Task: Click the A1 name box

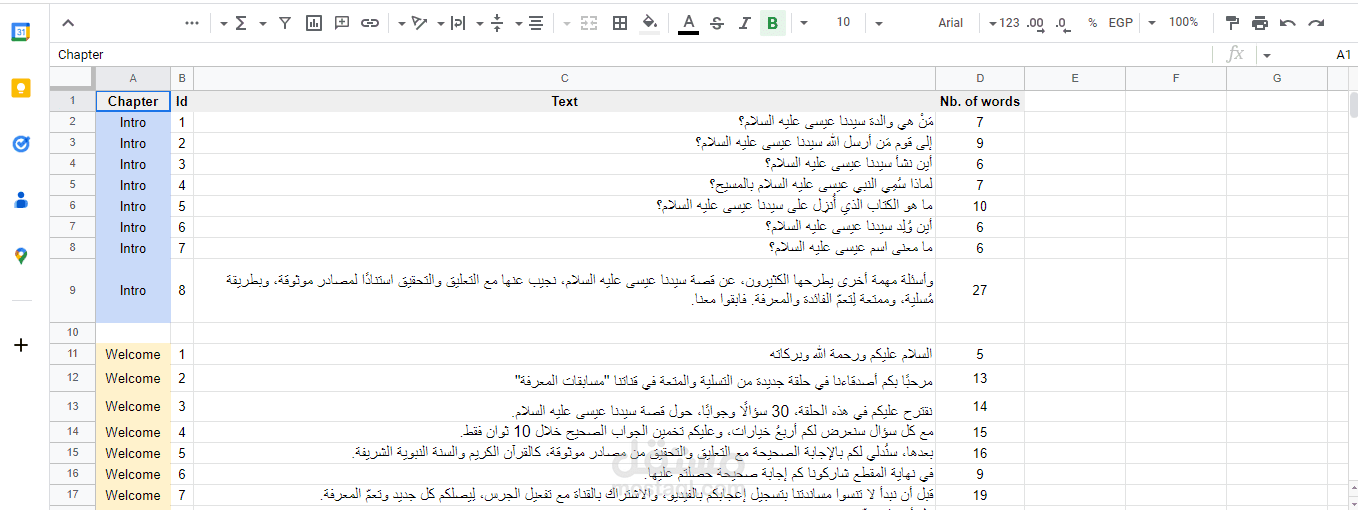Action: coord(1343,55)
